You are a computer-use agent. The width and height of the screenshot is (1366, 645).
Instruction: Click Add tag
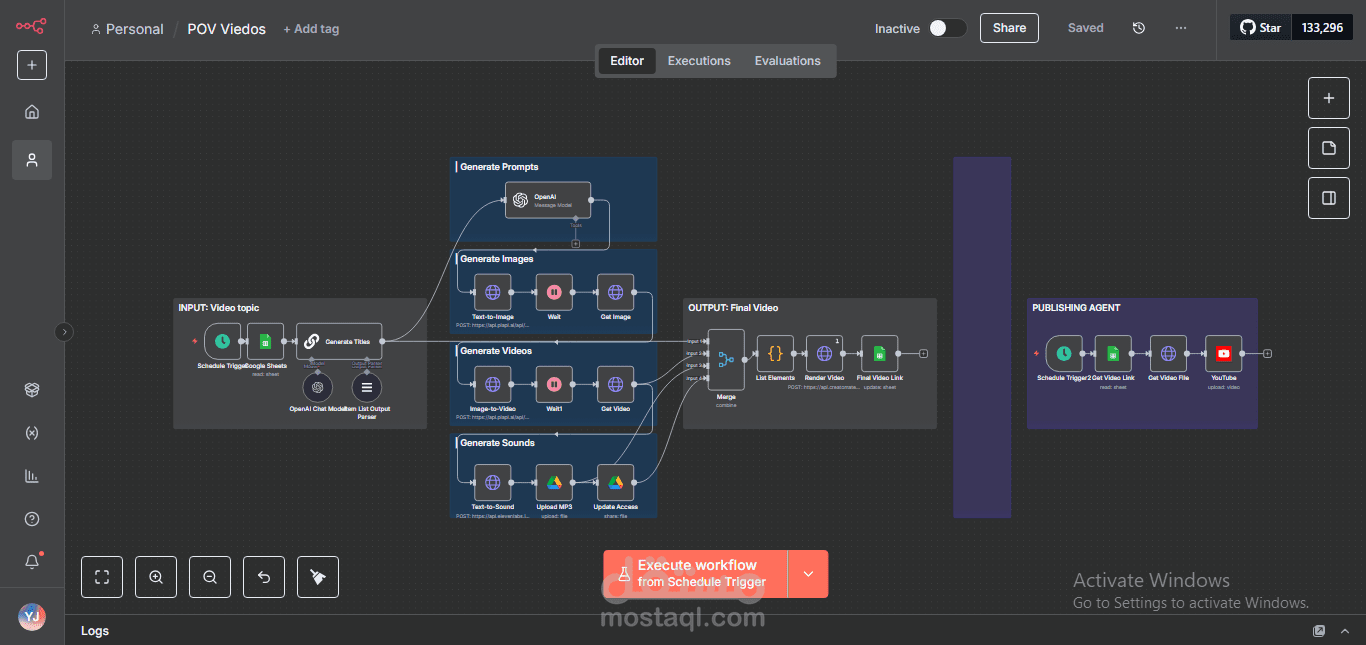coord(311,29)
